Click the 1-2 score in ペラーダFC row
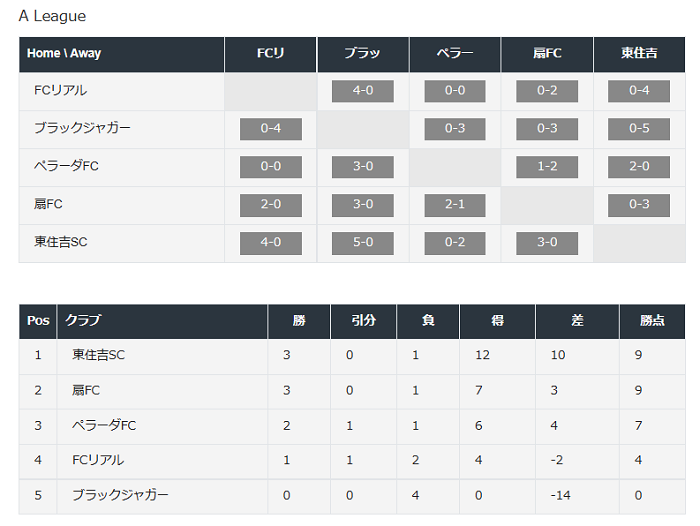Viewport: 700px width, 526px height. point(547,167)
